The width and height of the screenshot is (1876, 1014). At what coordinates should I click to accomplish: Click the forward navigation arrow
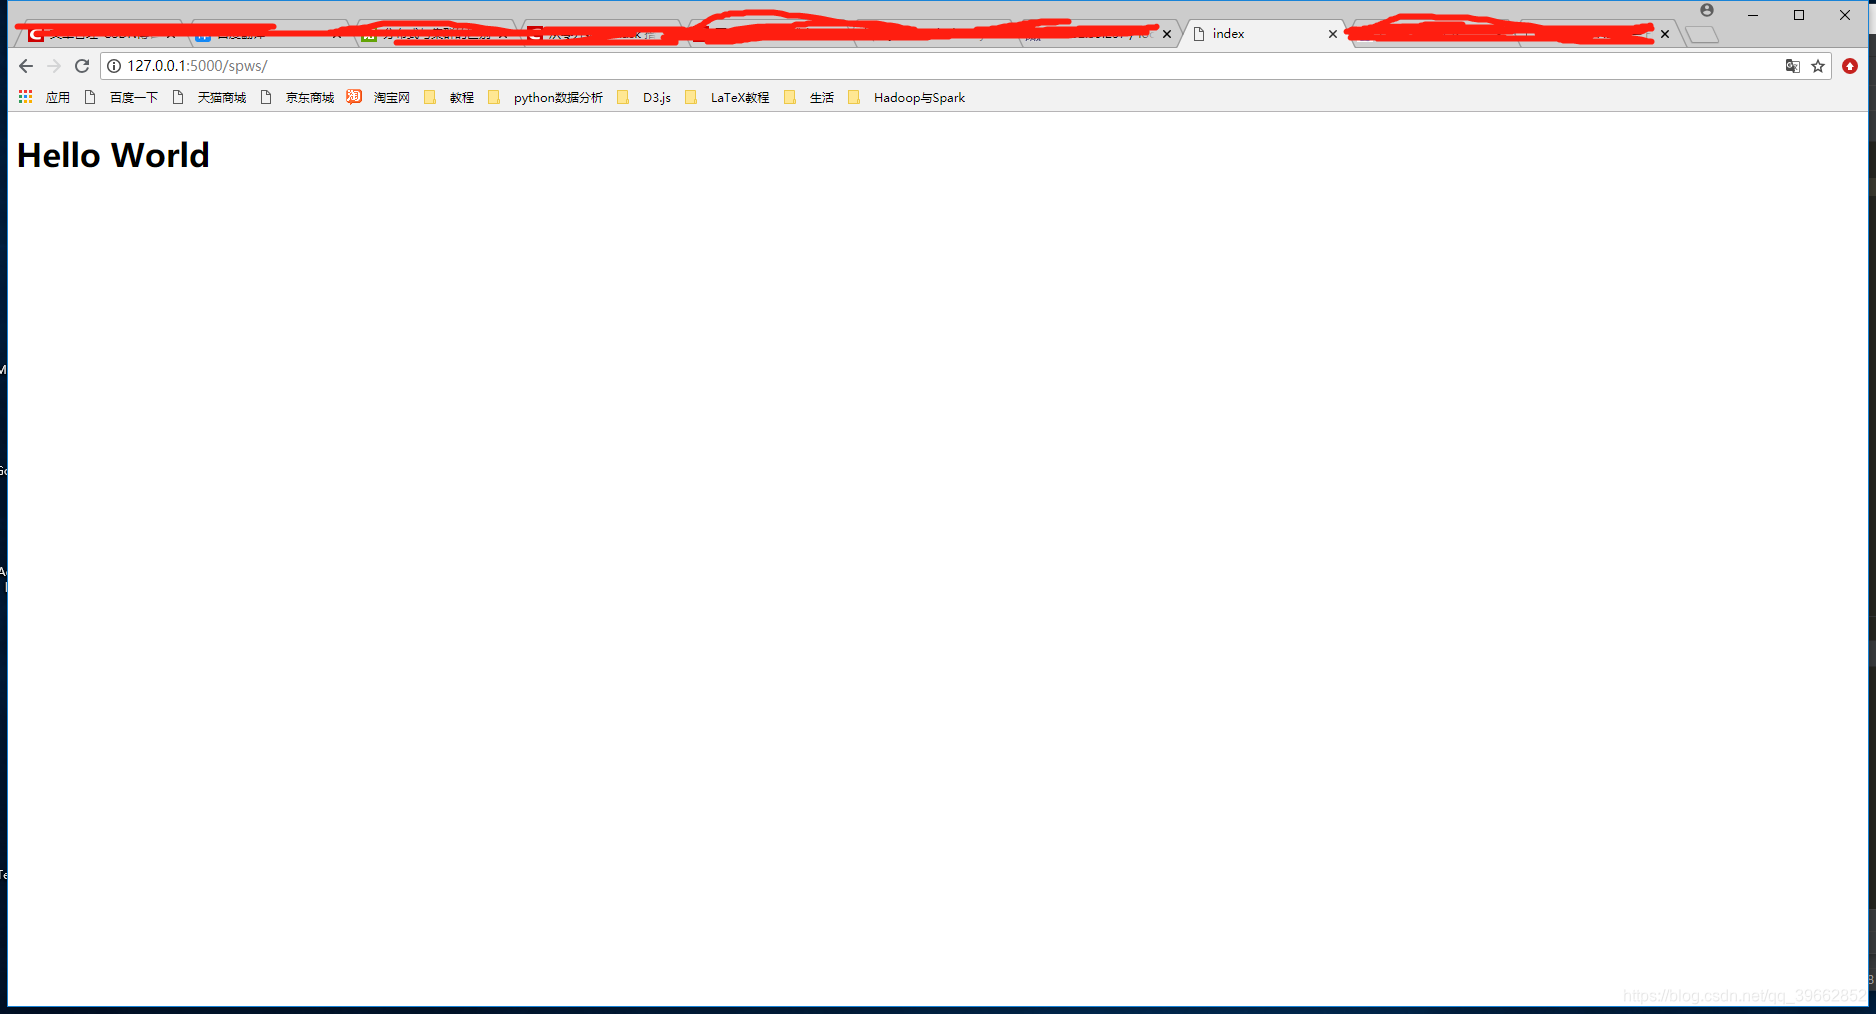(54, 66)
